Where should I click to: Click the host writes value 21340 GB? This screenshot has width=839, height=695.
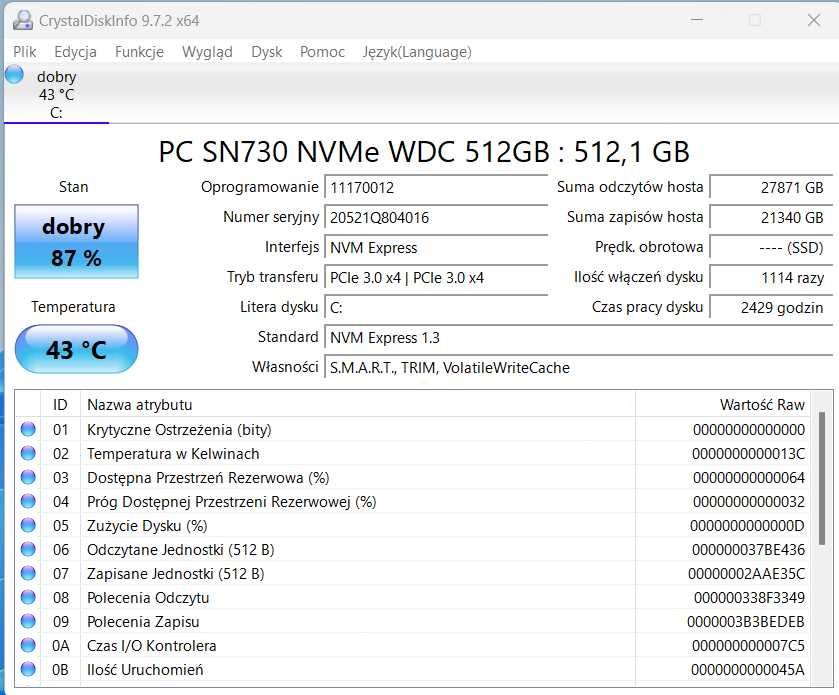pyautogui.click(x=771, y=218)
